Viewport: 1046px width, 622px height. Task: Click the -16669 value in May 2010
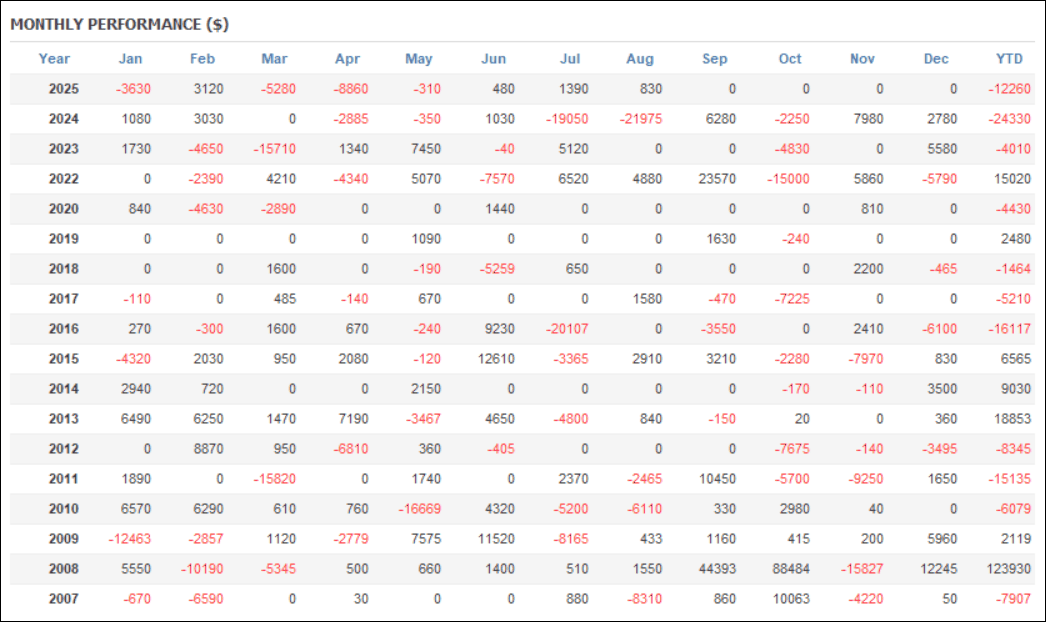point(419,509)
